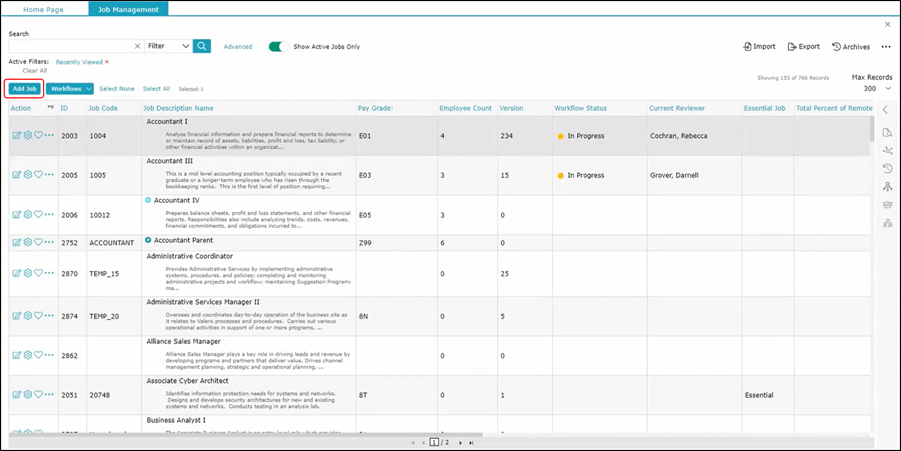Toggle Show Active Jobs Only switch

pyautogui.click(x=278, y=46)
